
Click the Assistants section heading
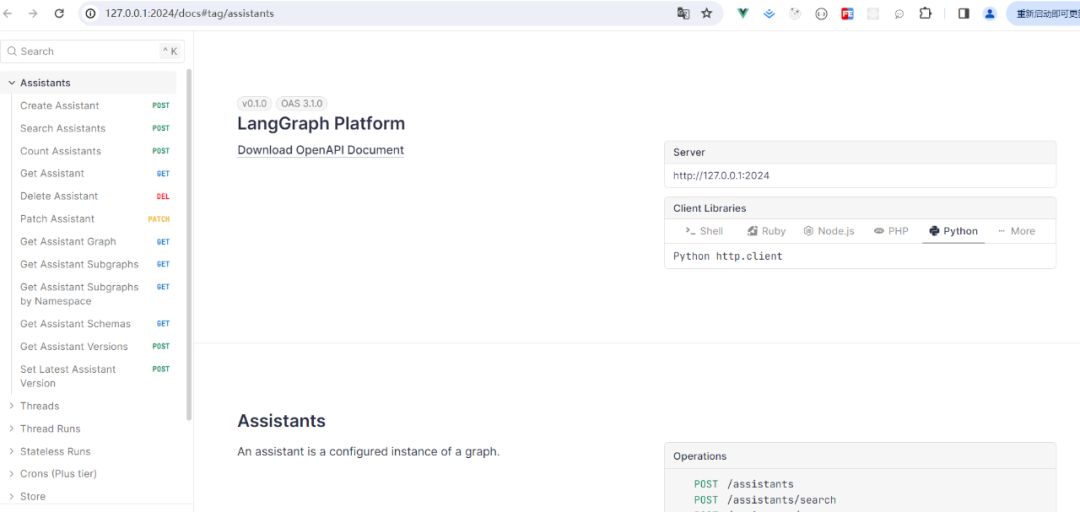coord(281,420)
